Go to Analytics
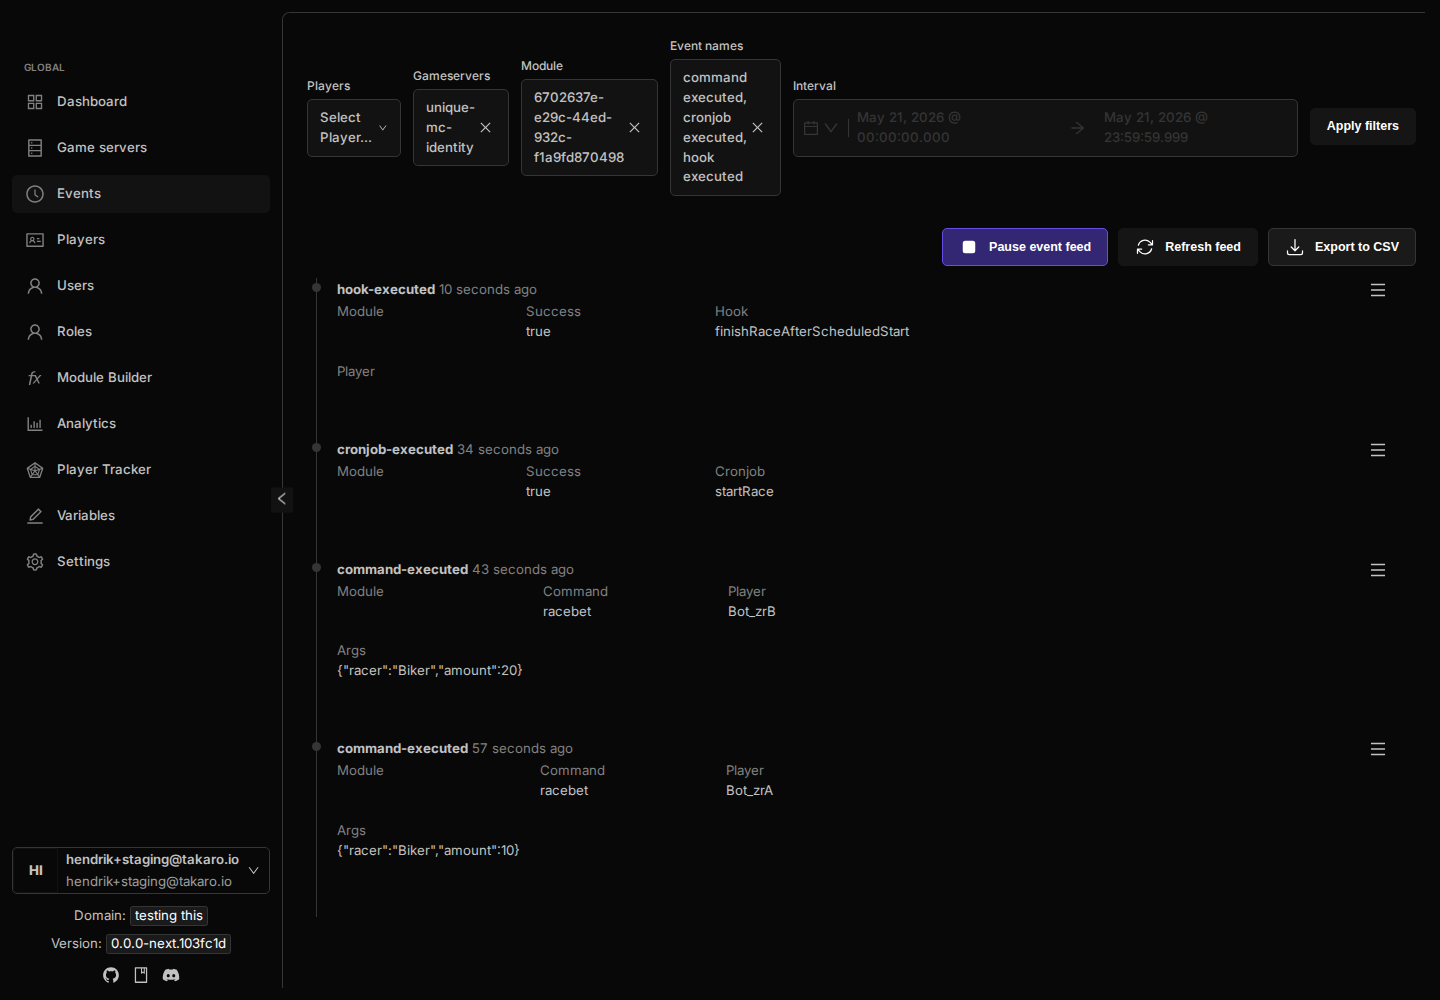The width and height of the screenshot is (1440, 1000). tap(141, 424)
